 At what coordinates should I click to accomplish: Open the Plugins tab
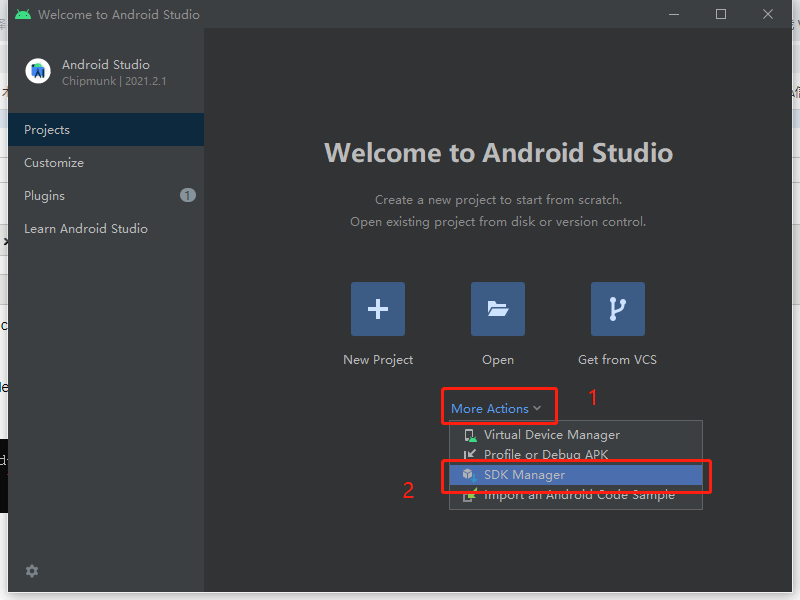tap(106, 195)
